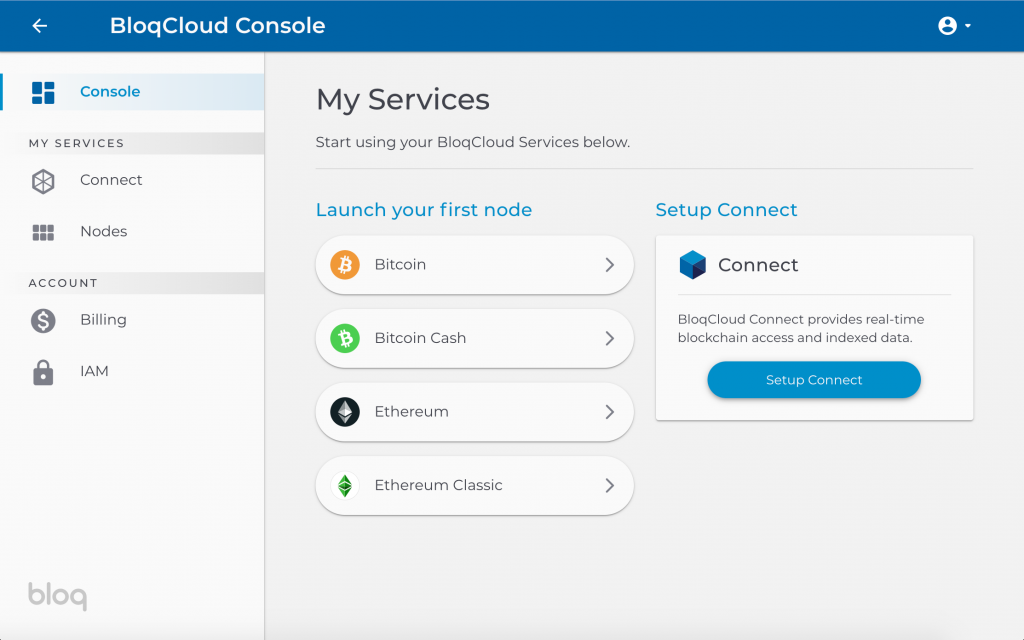The width and height of the screenshot is (1024, 640).
Task: Open the account dropdown caret at top right
Action: coord(966,25)
